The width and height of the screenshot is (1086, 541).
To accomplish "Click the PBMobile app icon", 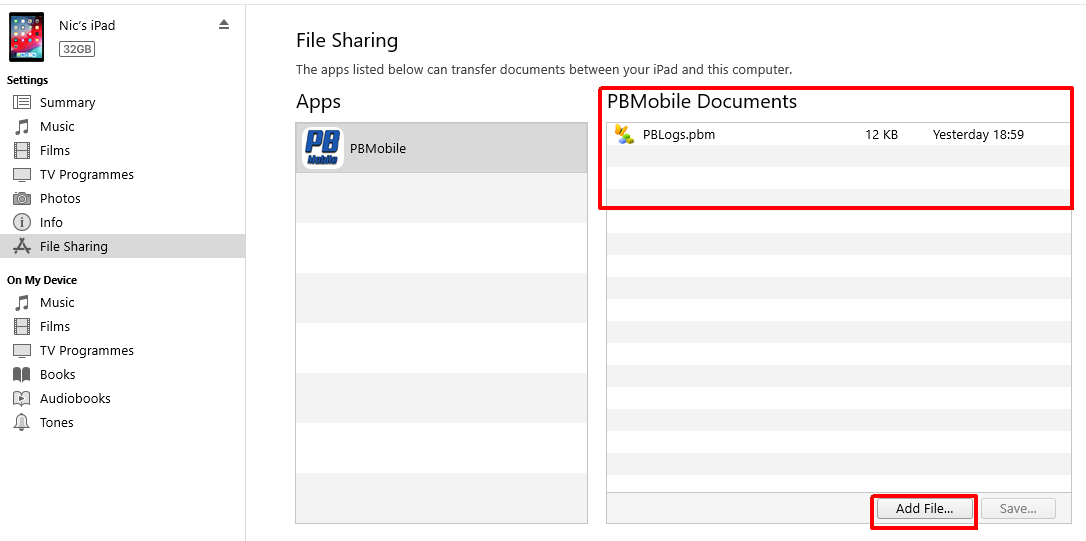I will click(x=323, y=148).
